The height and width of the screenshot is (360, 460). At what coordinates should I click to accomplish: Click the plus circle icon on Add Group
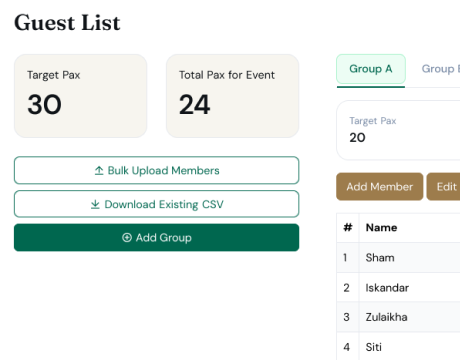[x=127, y=237]
